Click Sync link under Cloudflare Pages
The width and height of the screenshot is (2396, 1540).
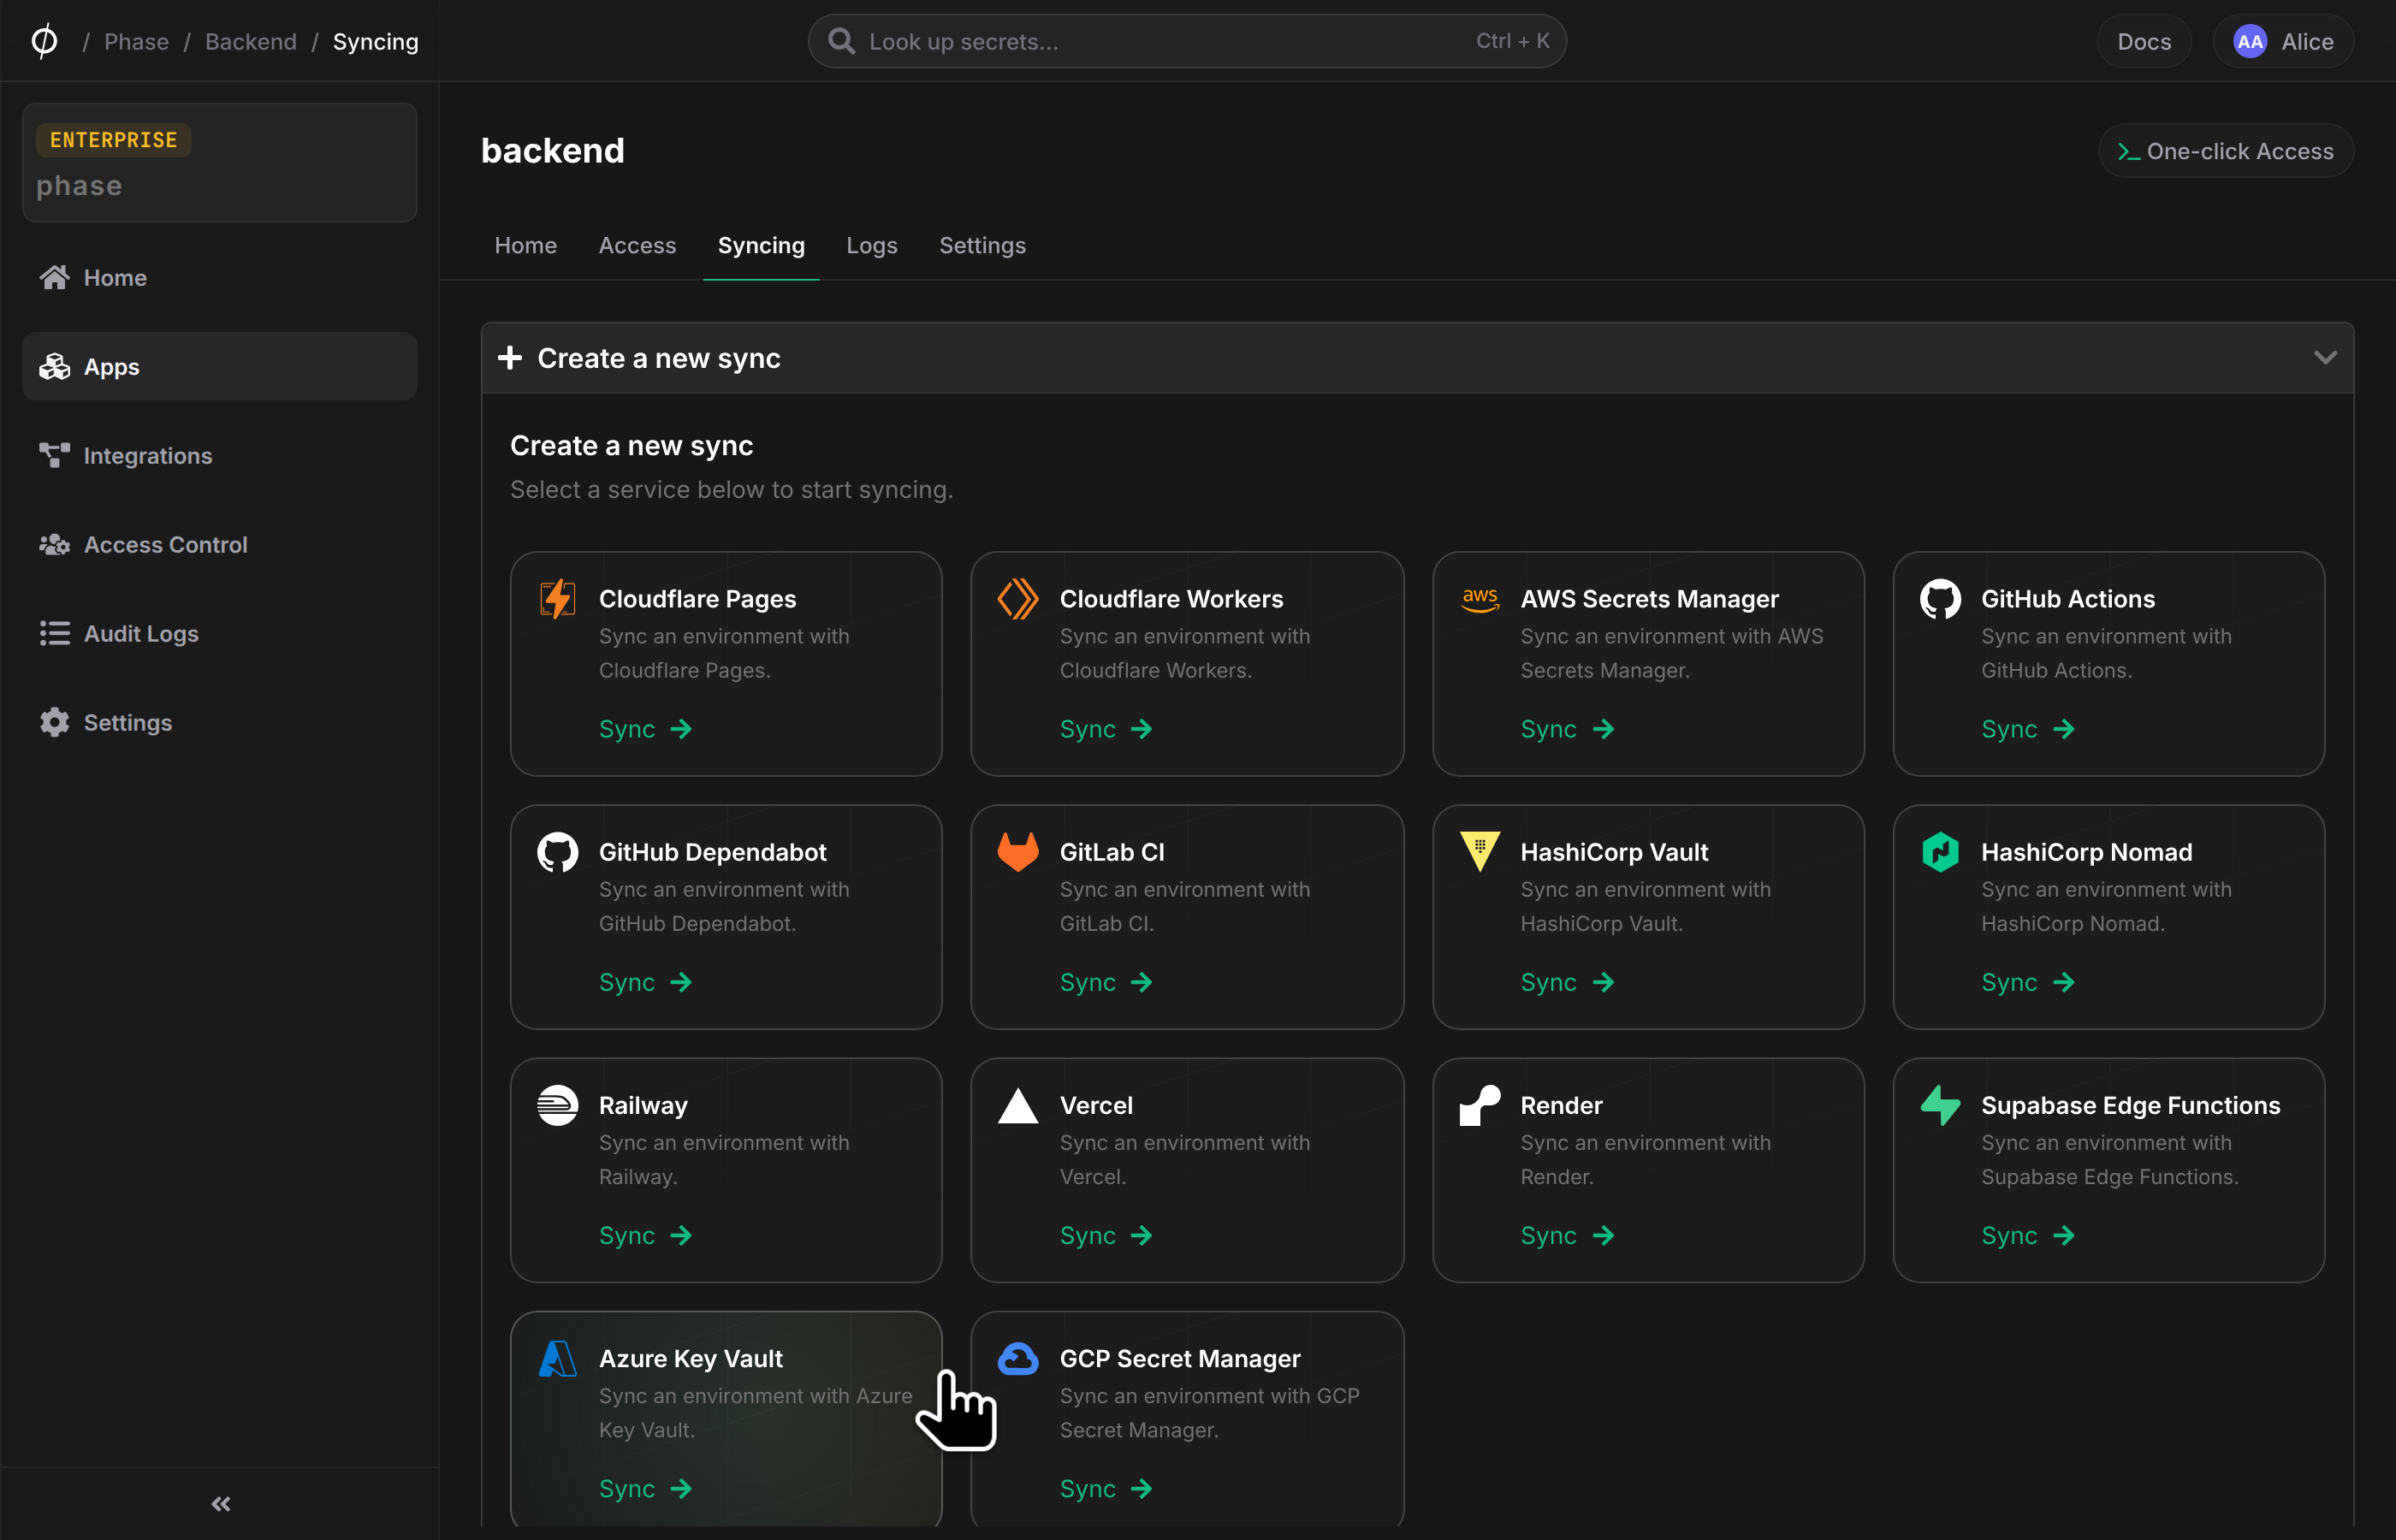[646, 729]
